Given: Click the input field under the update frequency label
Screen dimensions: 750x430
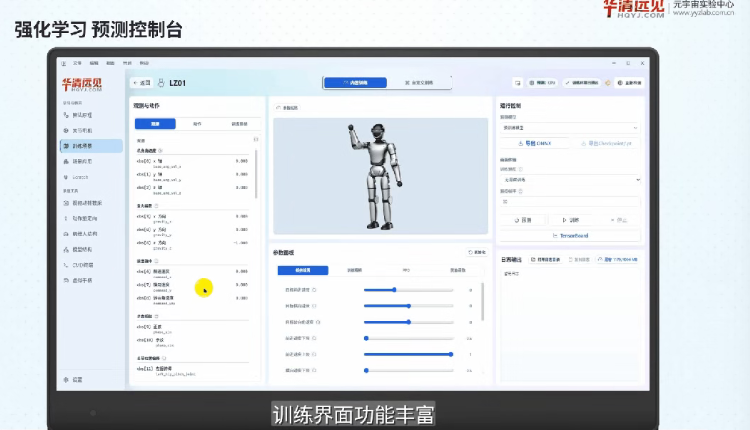Looking at the screenshot, I should 570,202.
